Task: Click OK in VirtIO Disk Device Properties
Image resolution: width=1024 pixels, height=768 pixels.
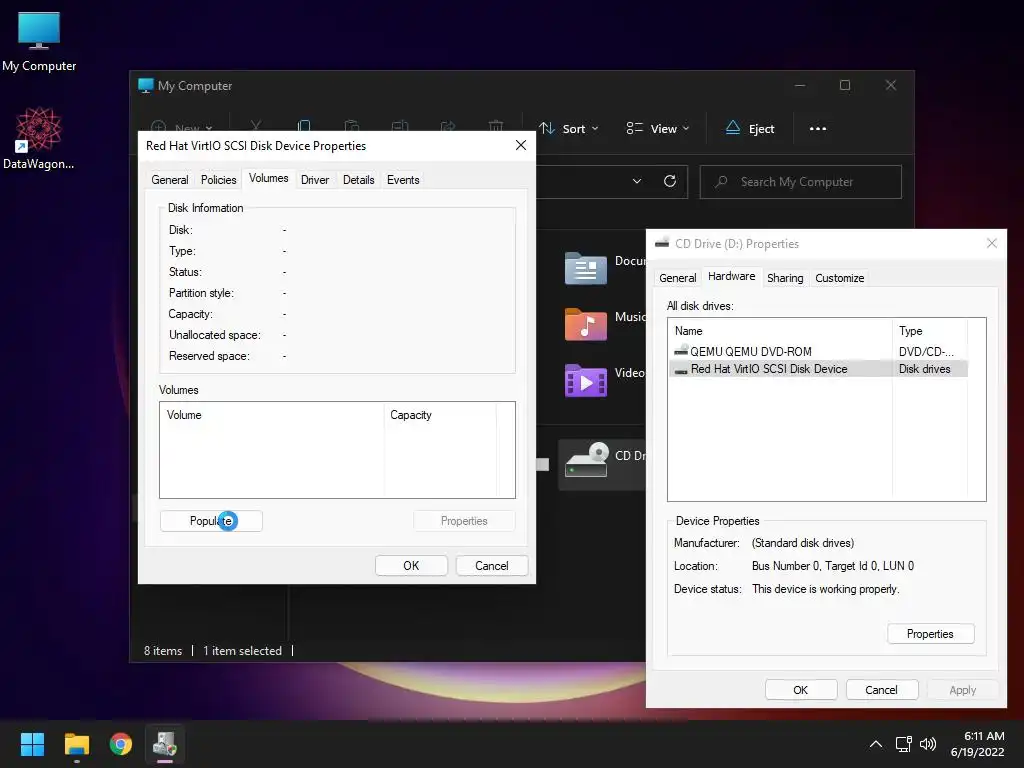Action: point(411,566)
